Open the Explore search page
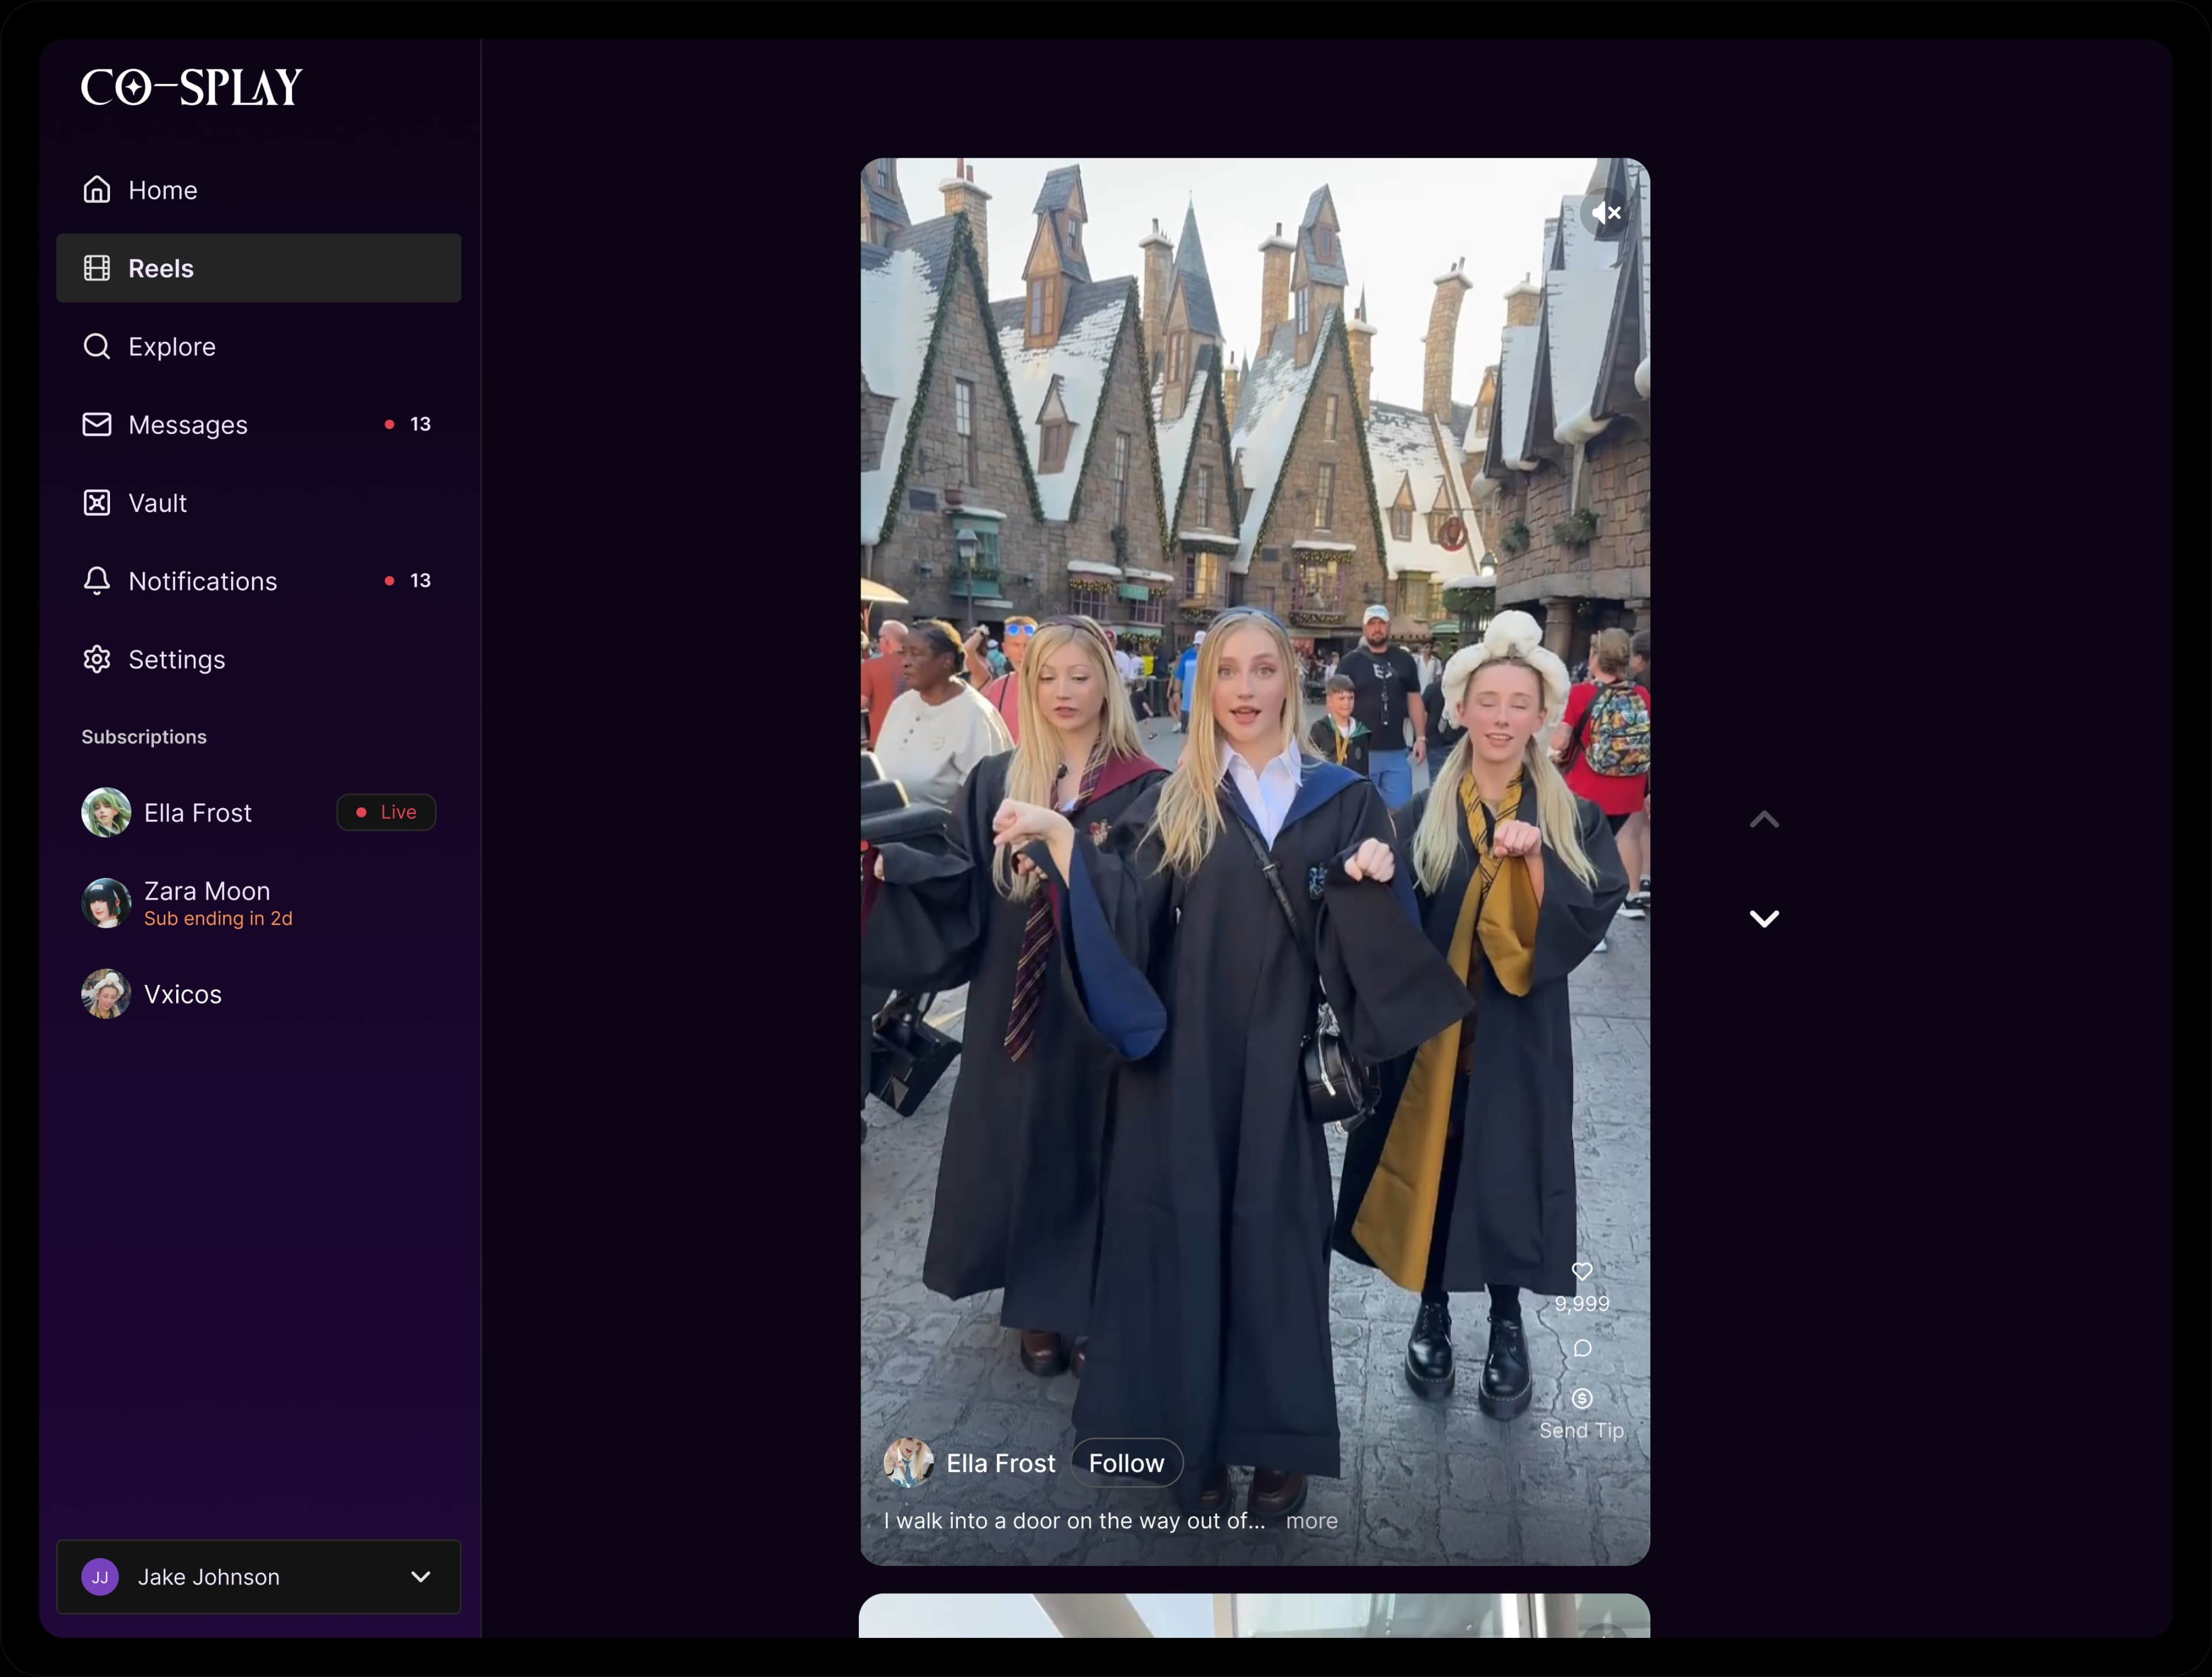 (x=171, y=347)
